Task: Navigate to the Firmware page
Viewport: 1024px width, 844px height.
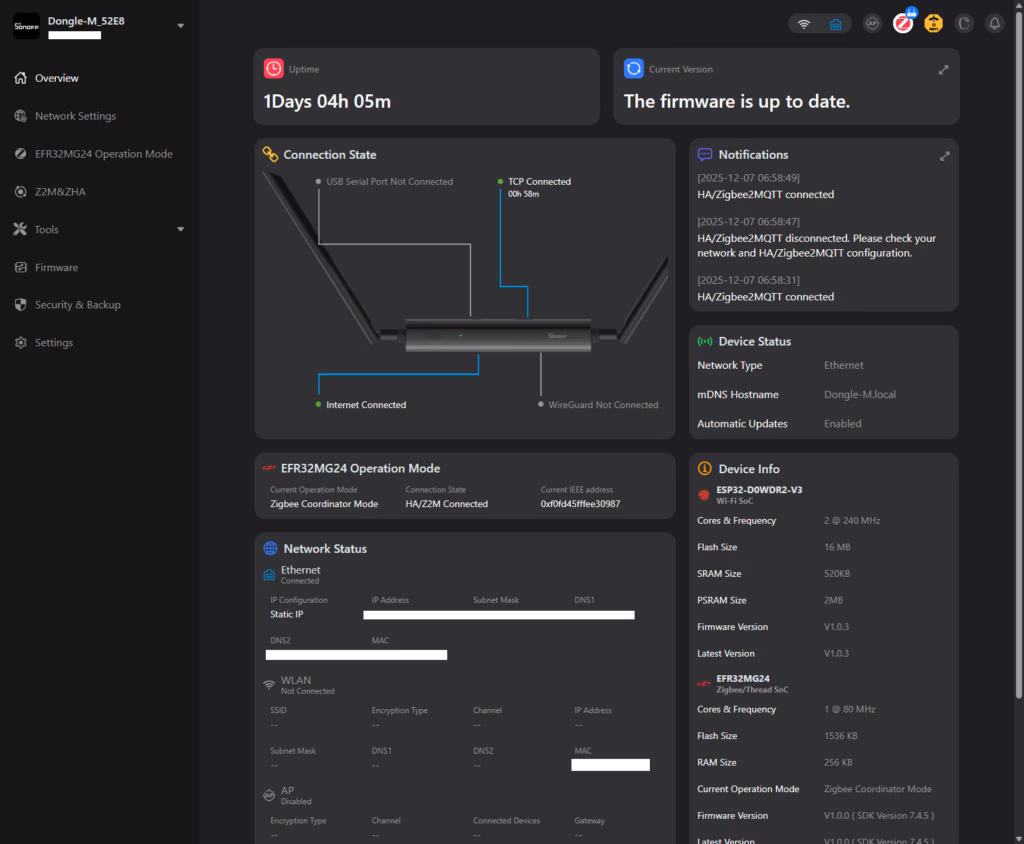Action: (56, 267)
